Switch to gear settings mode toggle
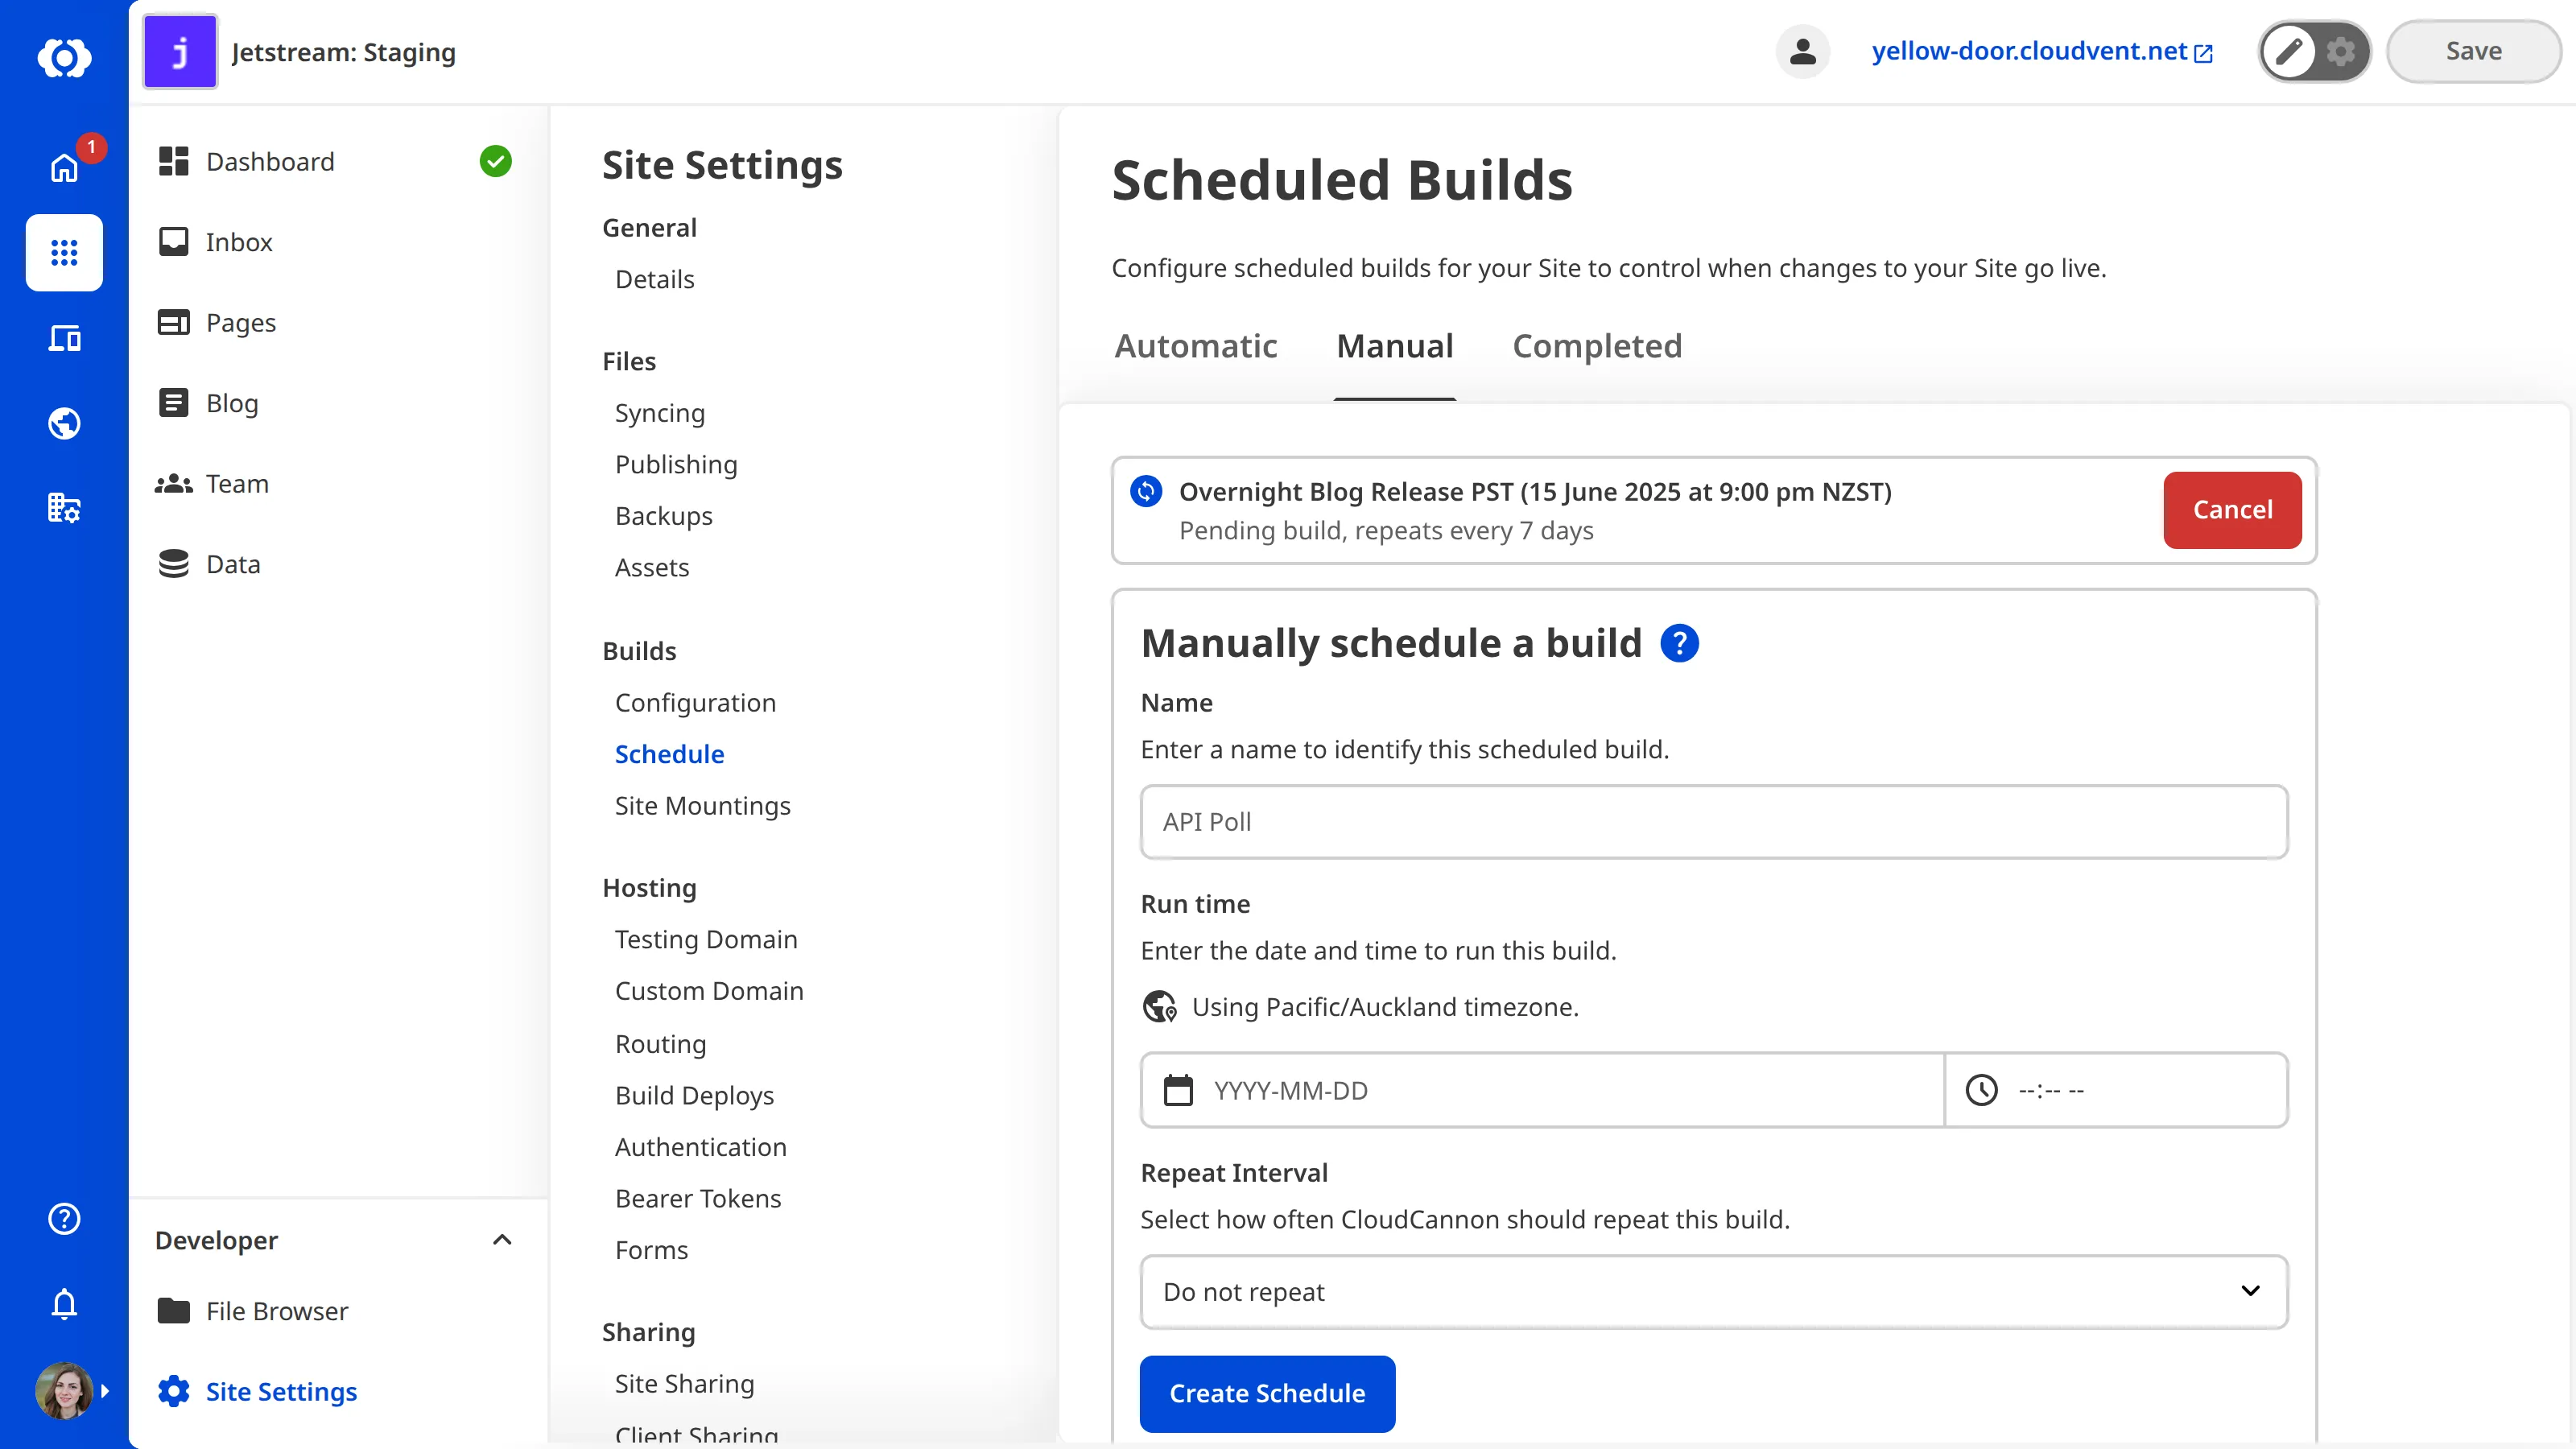The width and height of the screenshot is (2576, 1449). point(2340,51)
